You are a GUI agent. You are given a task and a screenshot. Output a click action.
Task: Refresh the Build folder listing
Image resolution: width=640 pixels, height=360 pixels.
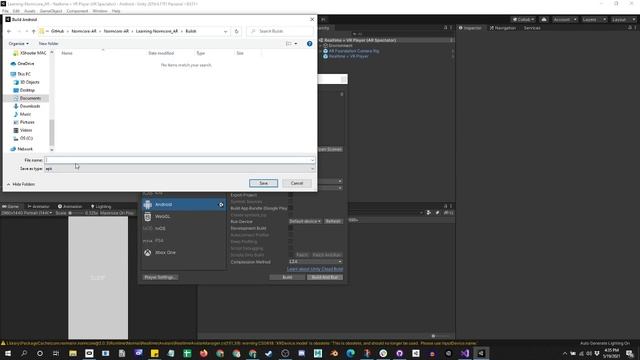(236, 31)
